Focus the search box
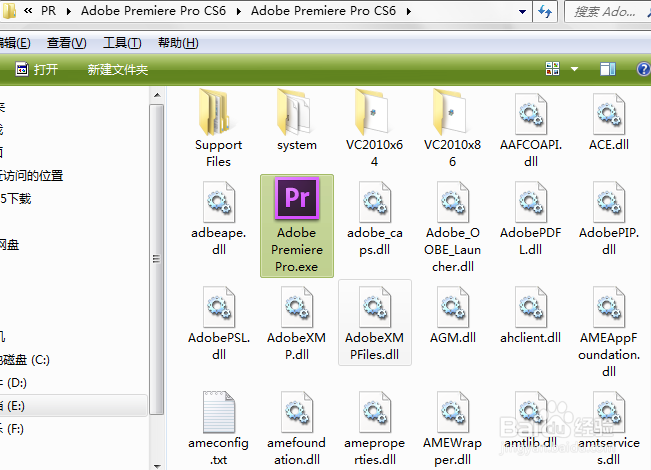 [x=608, y=12]
